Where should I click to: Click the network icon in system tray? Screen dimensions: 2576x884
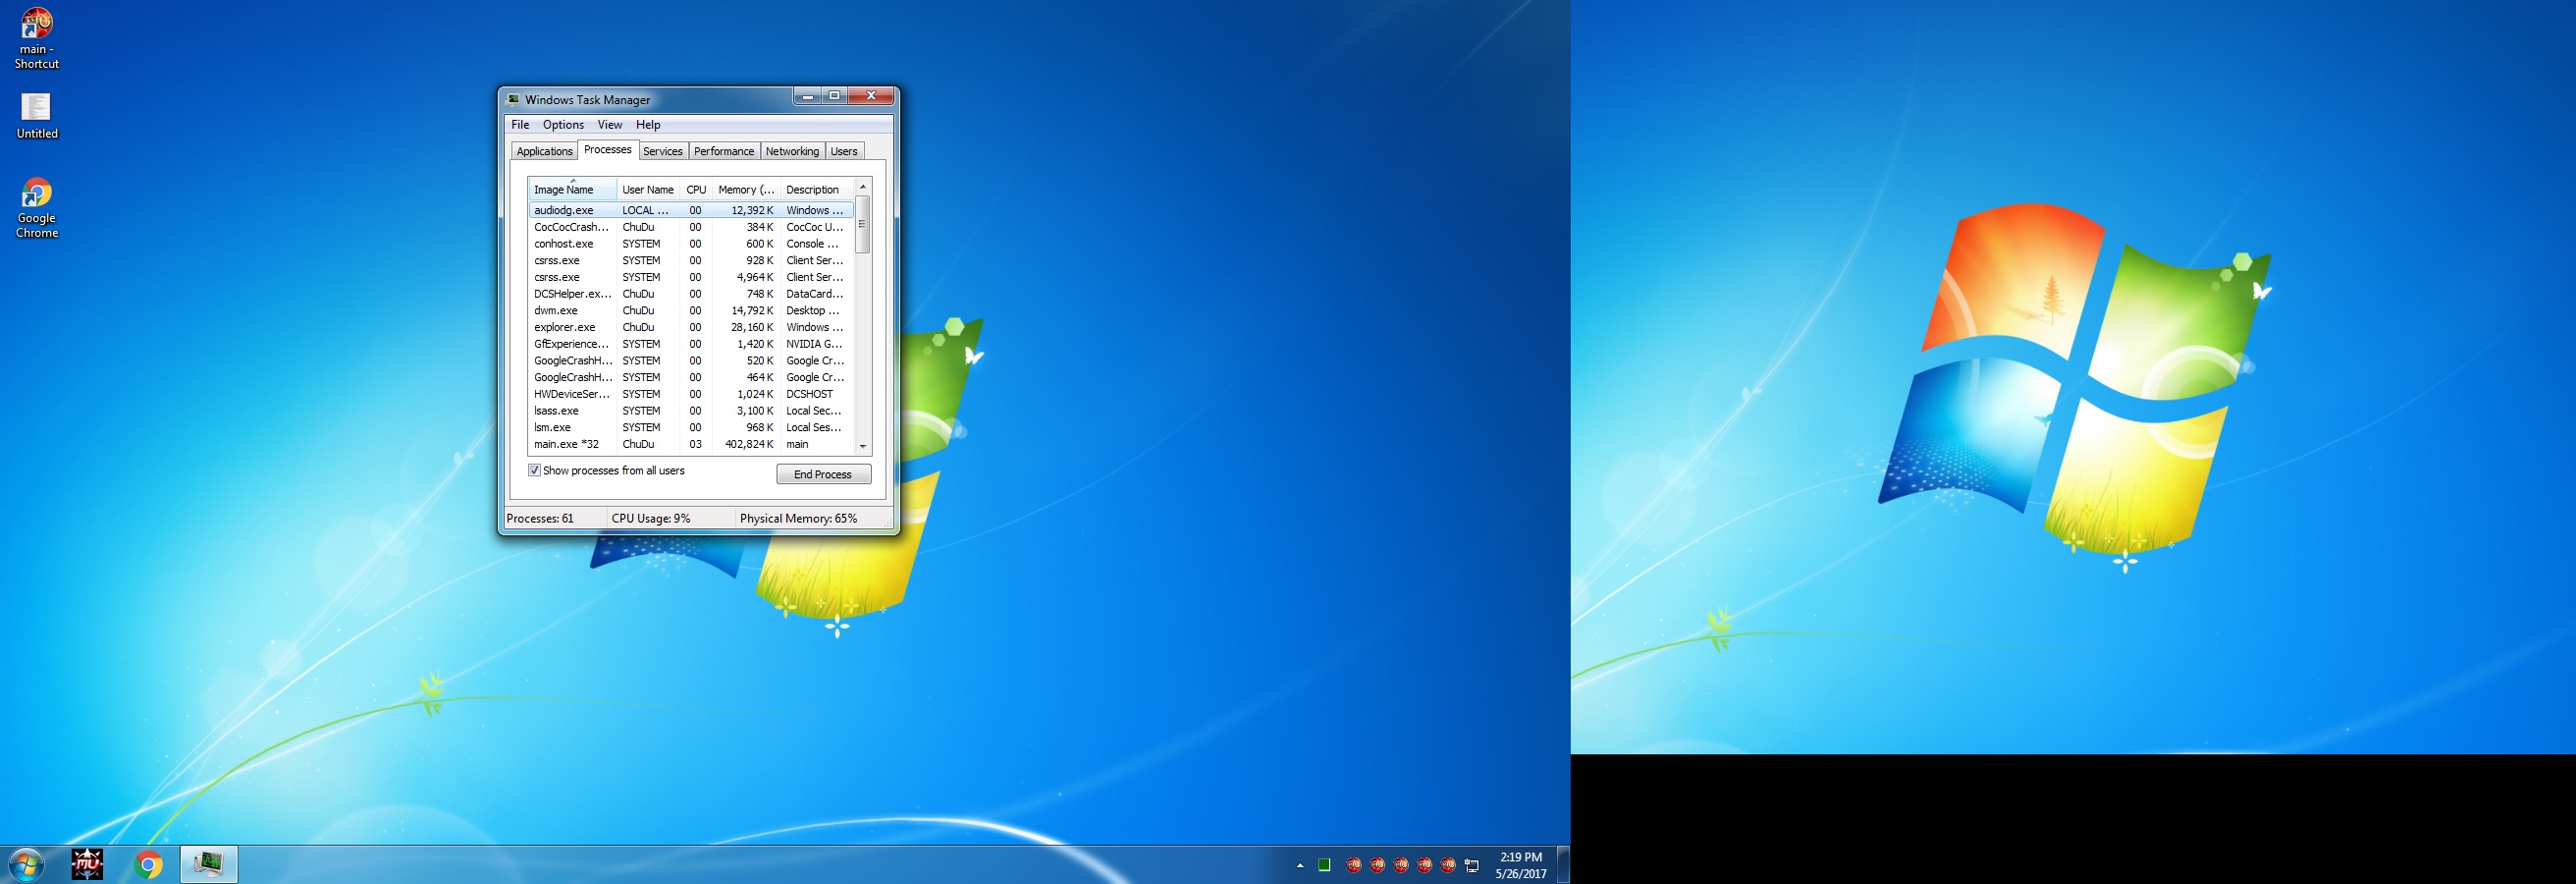[x=1471, y=865]
